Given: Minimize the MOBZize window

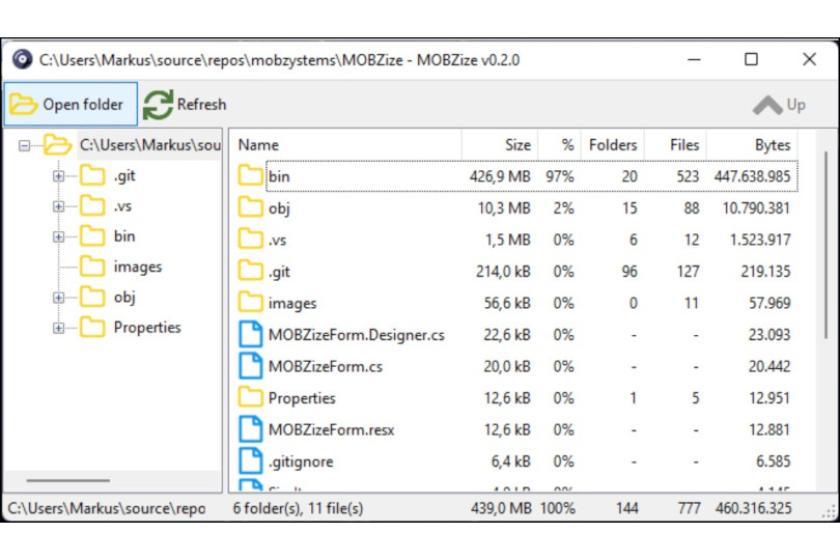Looking at the screenshot, I should pyautogui.click(x=694, y=59).
